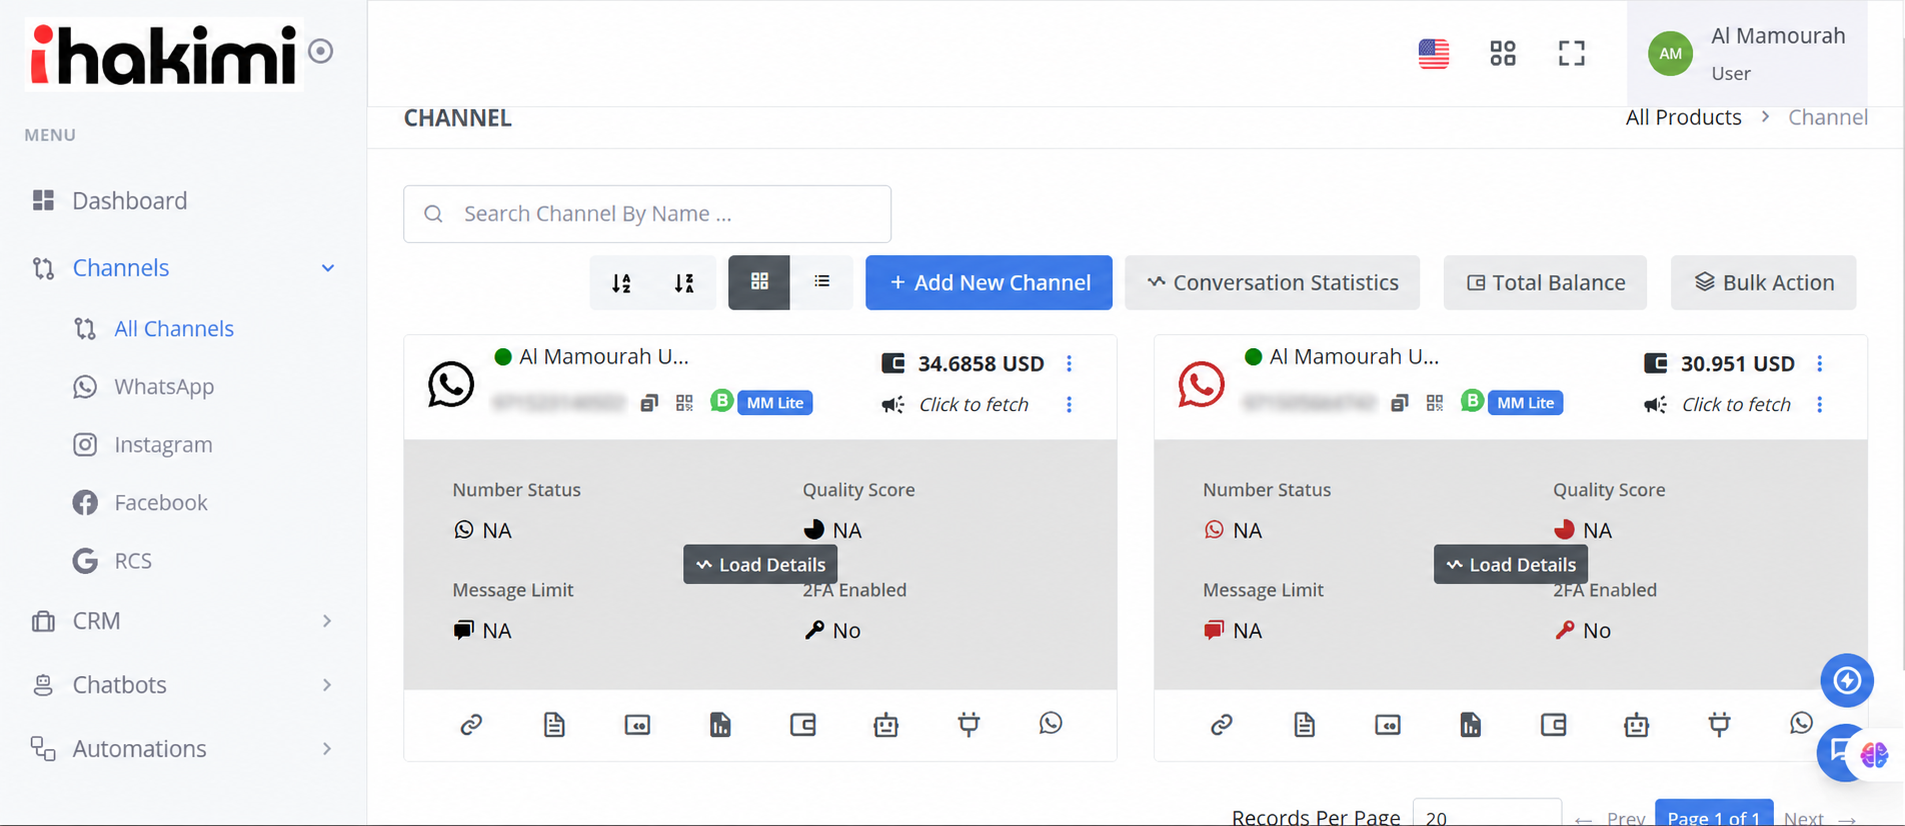1905x826 pixels.
Task: Select All Channels in sidebar
Action: [173, 328]
